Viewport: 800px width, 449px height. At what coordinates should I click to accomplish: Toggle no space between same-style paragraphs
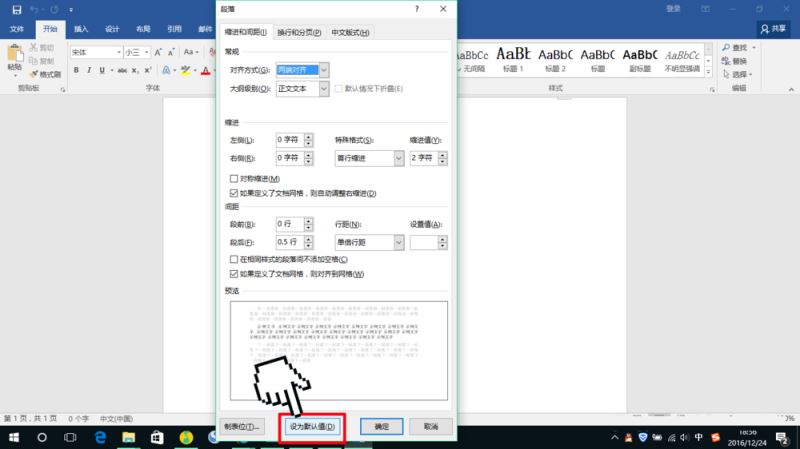point(234,259)
